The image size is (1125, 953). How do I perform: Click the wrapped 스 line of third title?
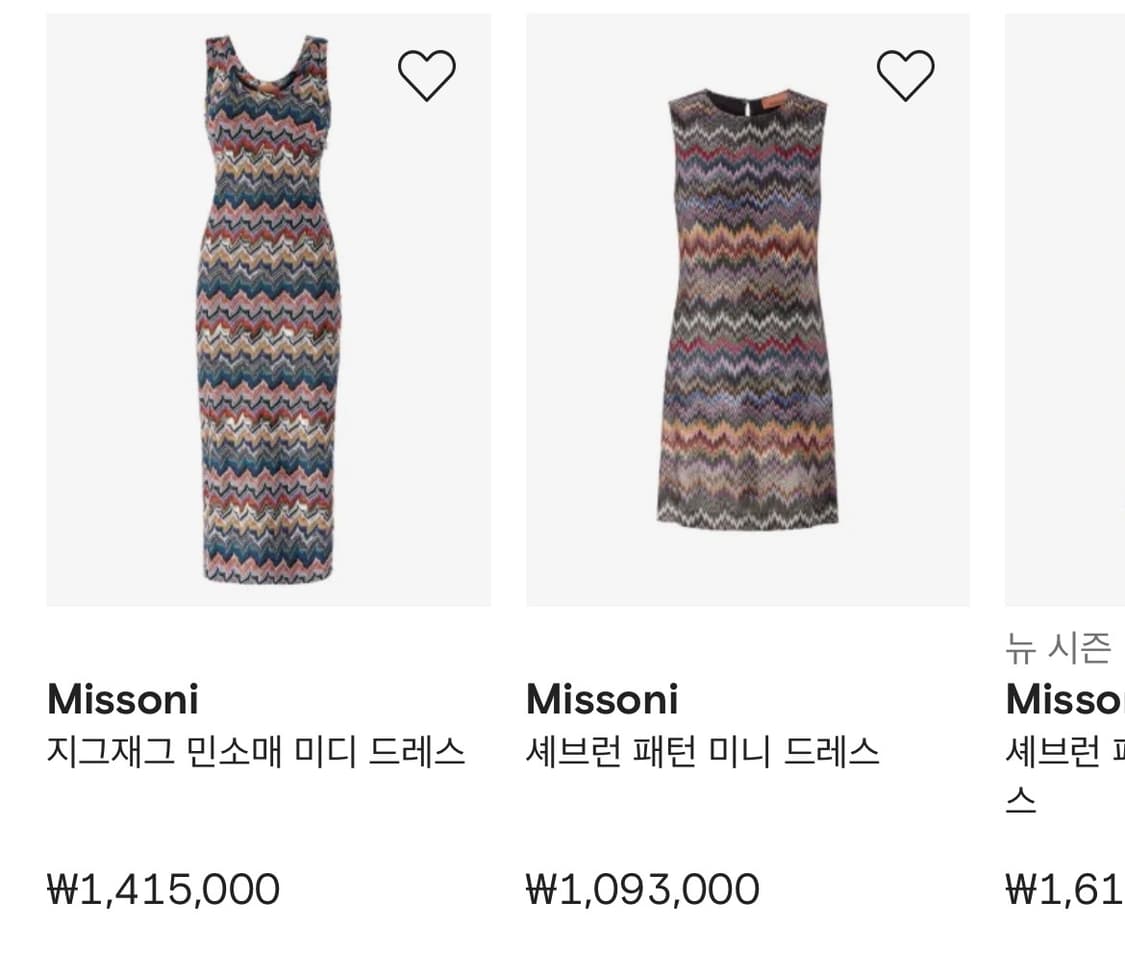coord(1021,802)
